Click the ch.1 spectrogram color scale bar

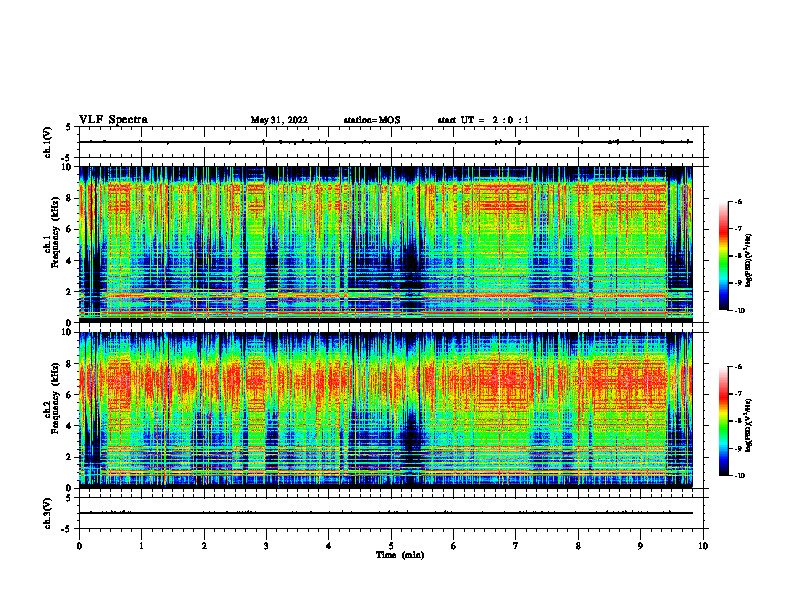click(724, 256)
